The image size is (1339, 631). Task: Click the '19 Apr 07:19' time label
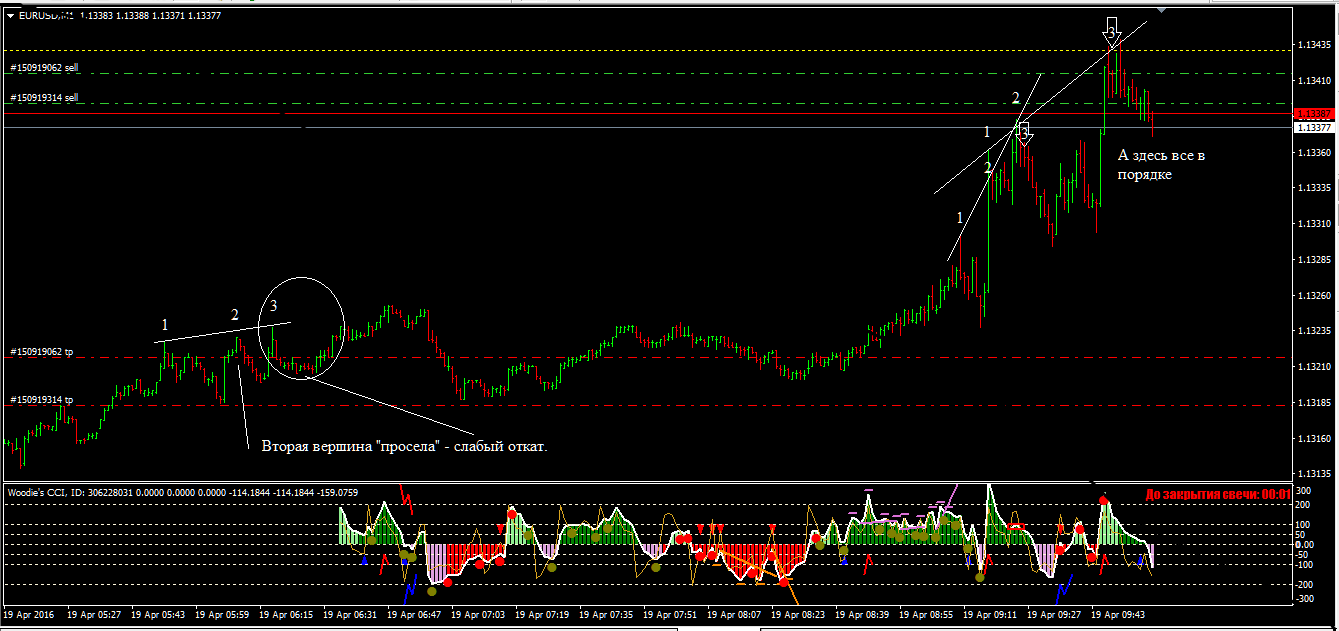click(541, 615)
